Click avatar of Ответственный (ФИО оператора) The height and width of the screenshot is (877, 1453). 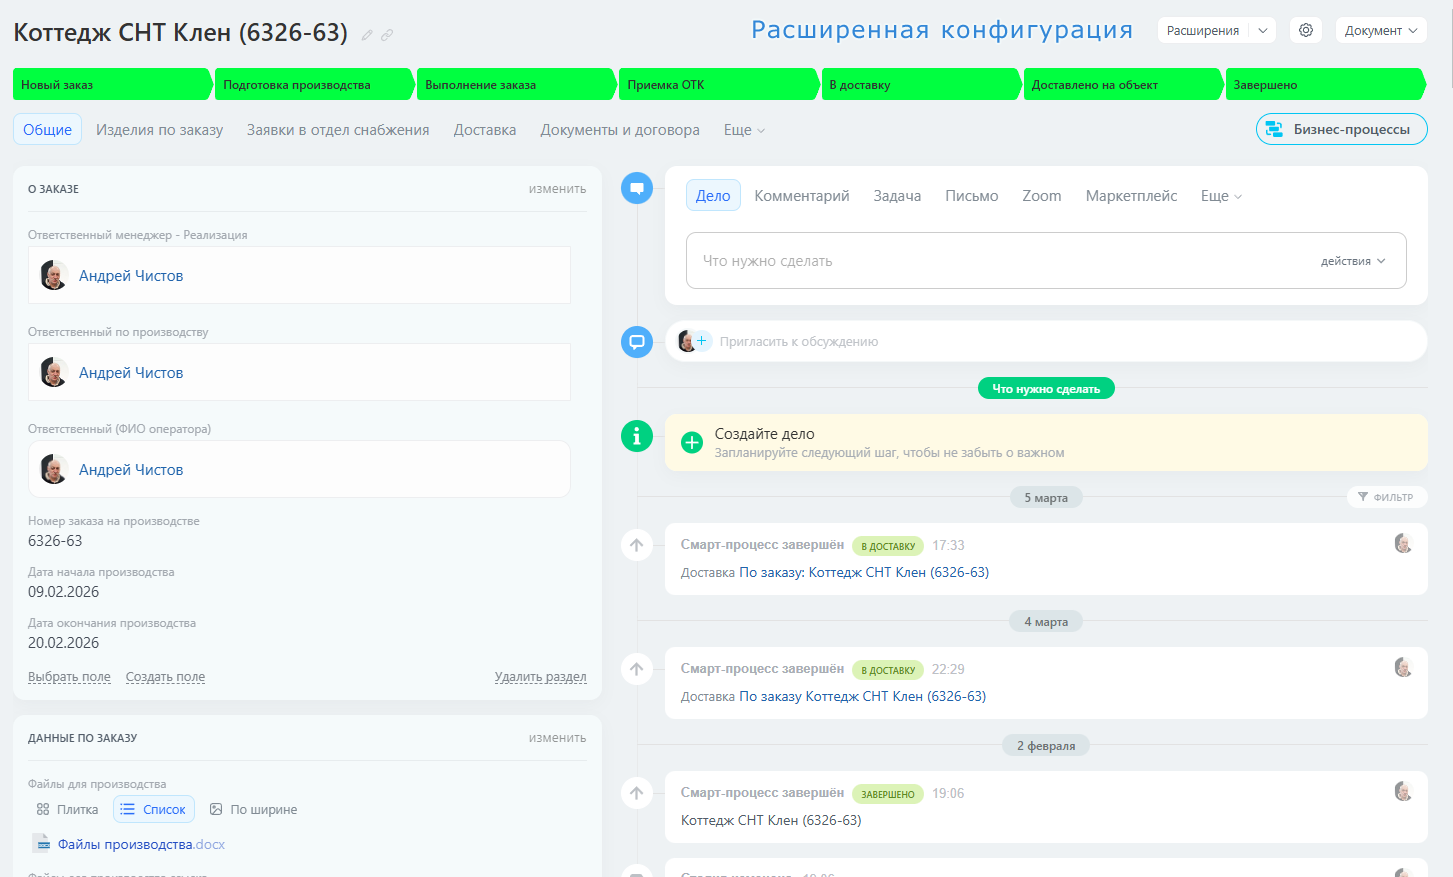54,469
